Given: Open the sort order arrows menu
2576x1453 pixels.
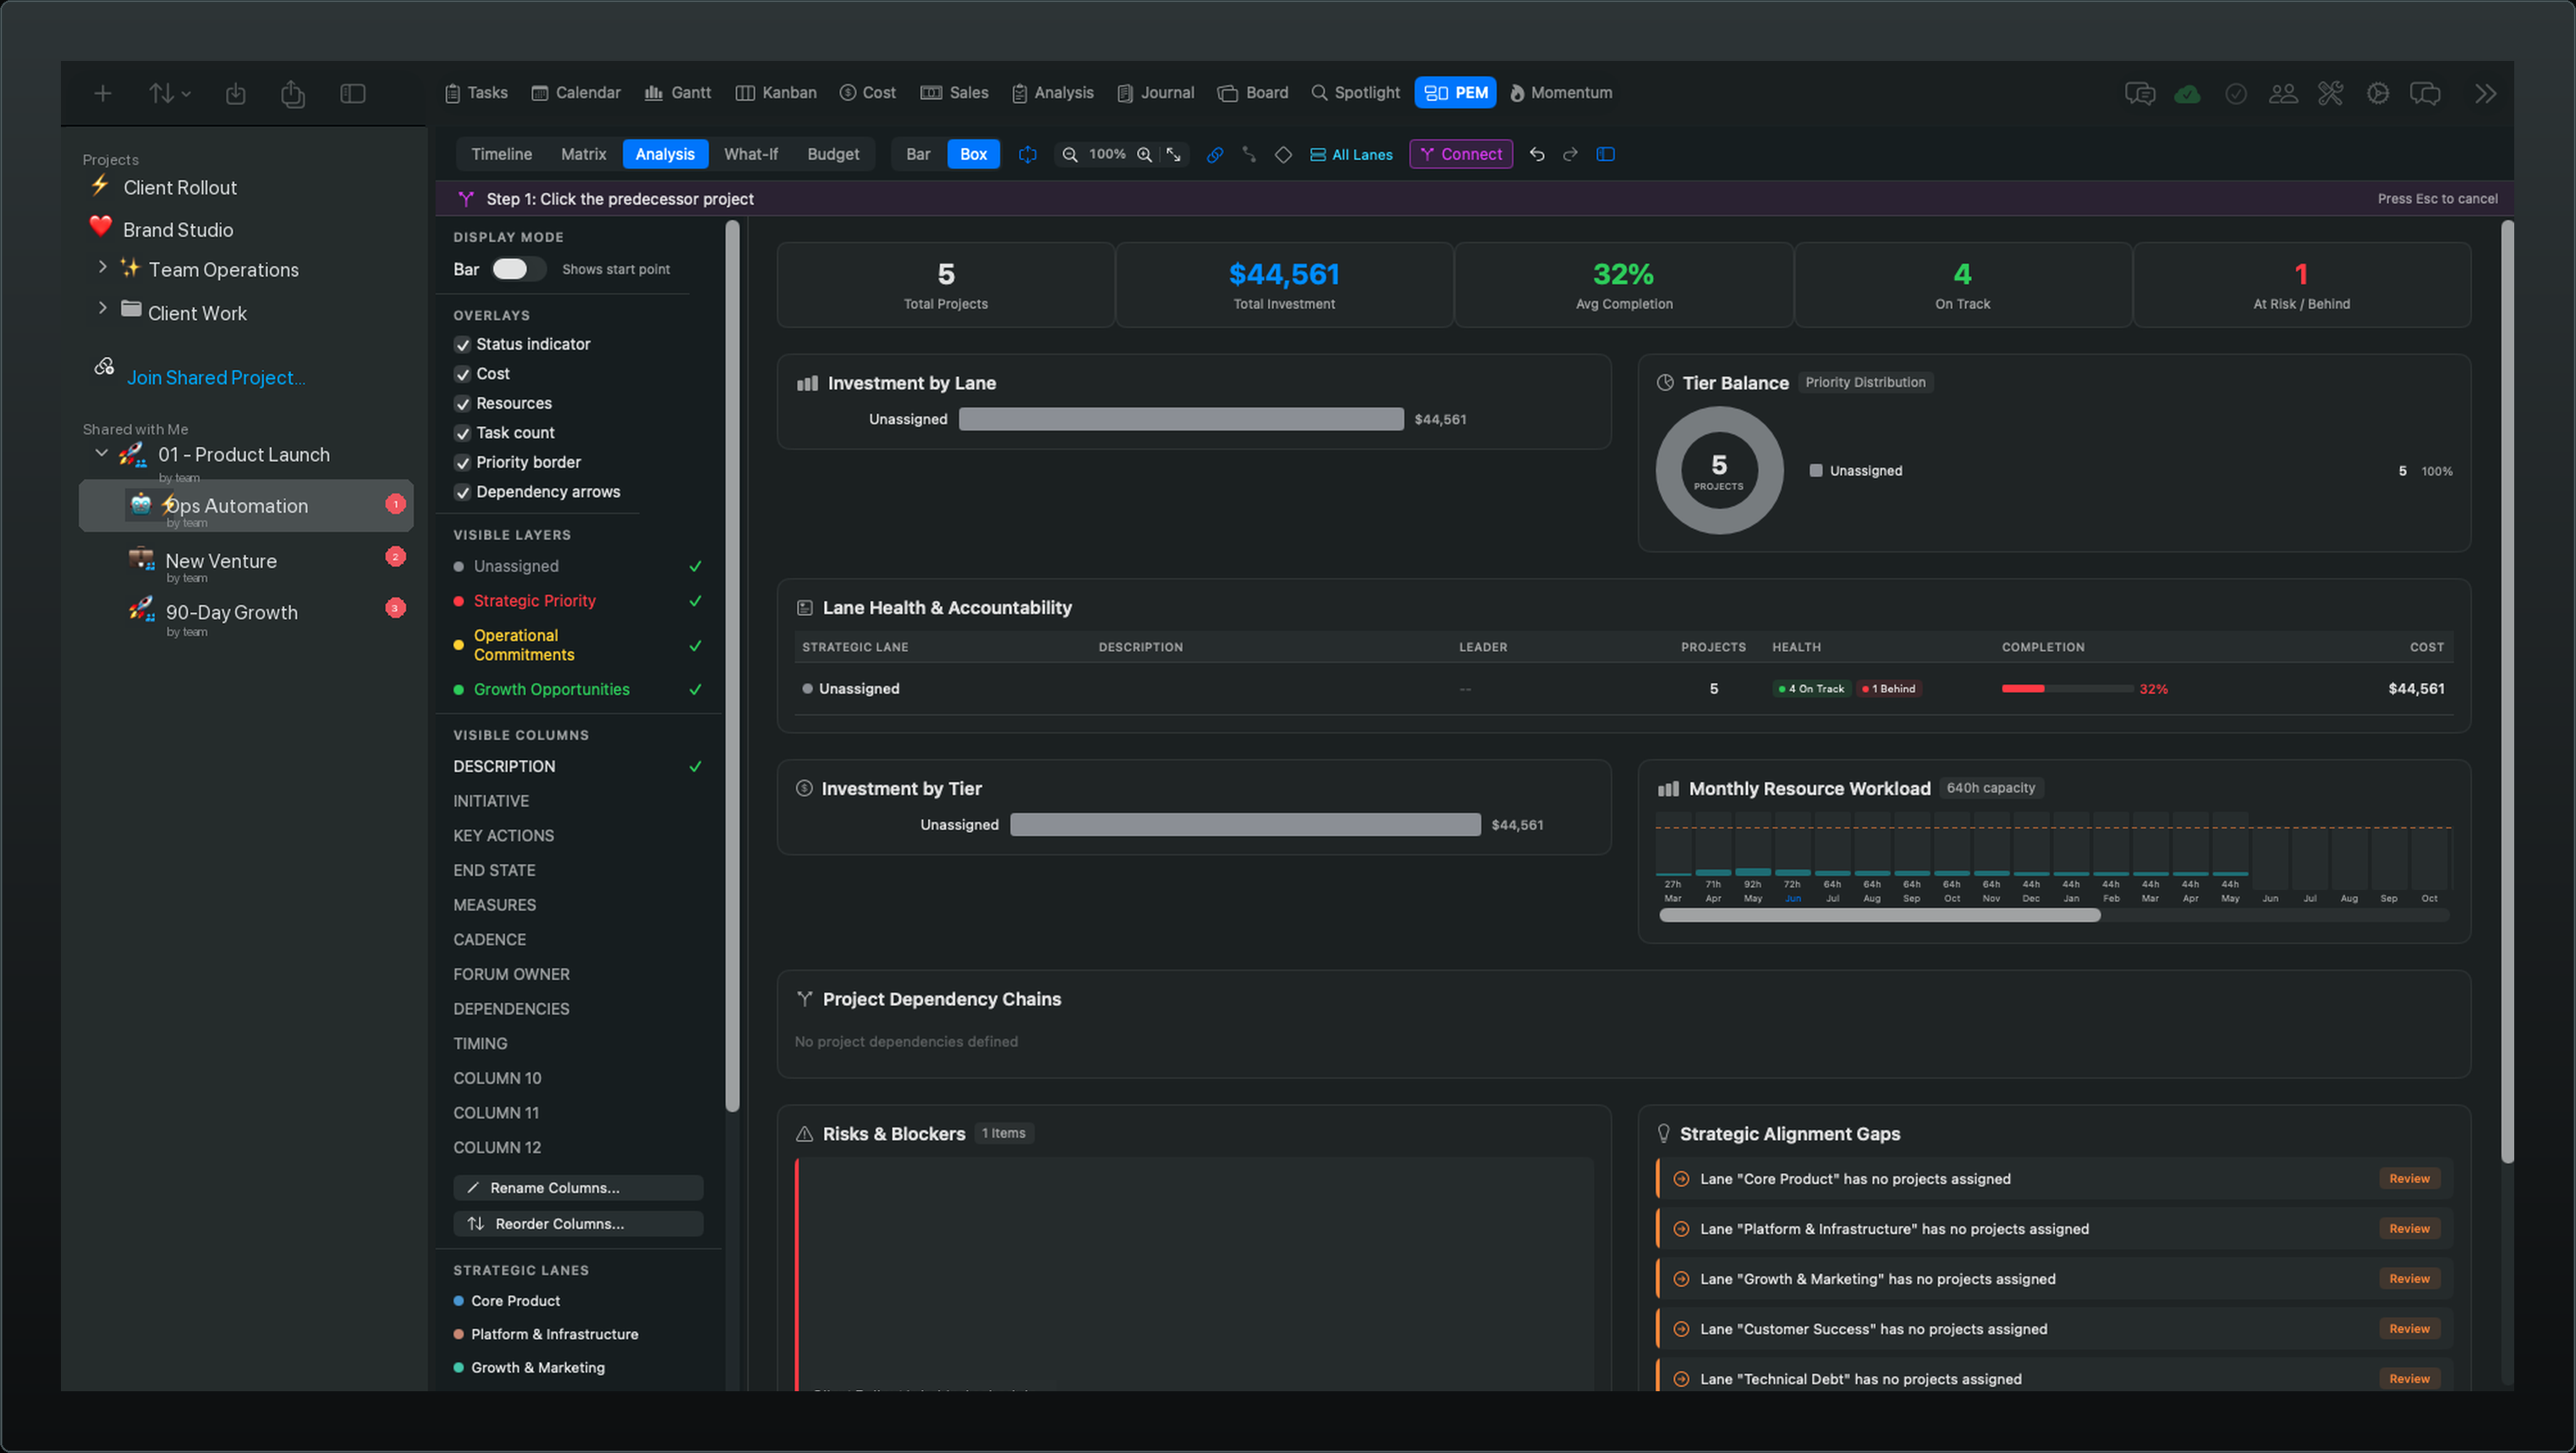Looking at the screenshot, I should click(169, 93).
